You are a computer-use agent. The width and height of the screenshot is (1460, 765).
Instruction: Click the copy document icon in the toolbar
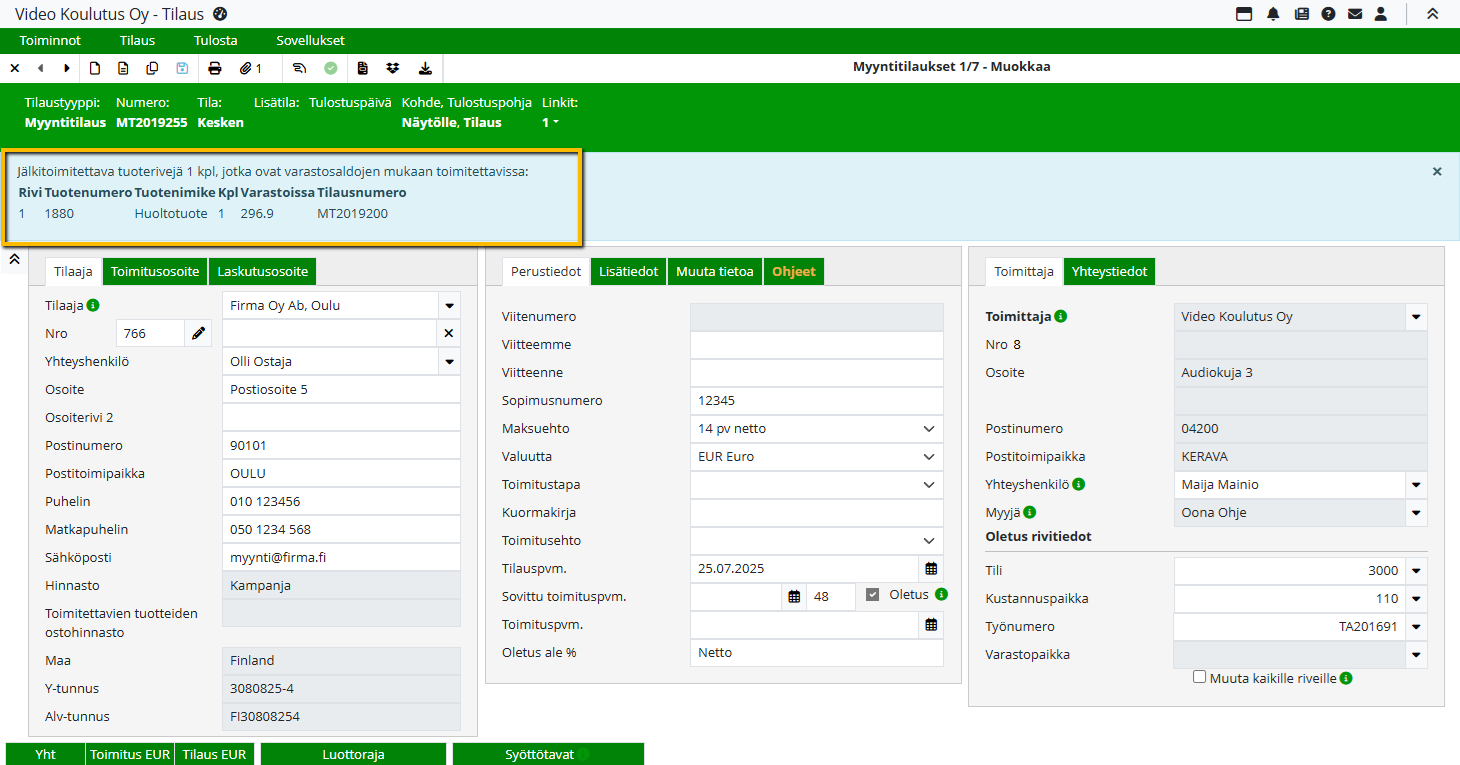coord(152,68)
